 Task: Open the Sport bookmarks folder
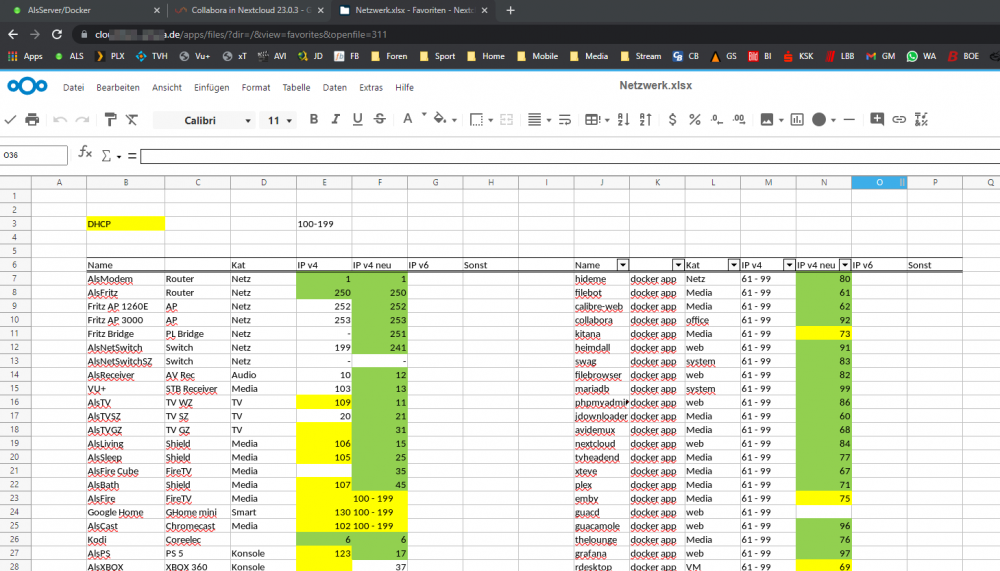point(438,56)
